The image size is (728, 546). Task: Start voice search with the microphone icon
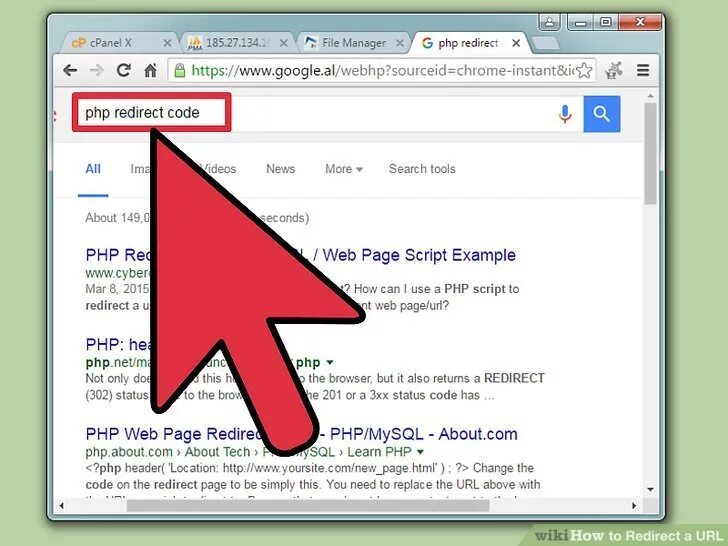[565, 114]
